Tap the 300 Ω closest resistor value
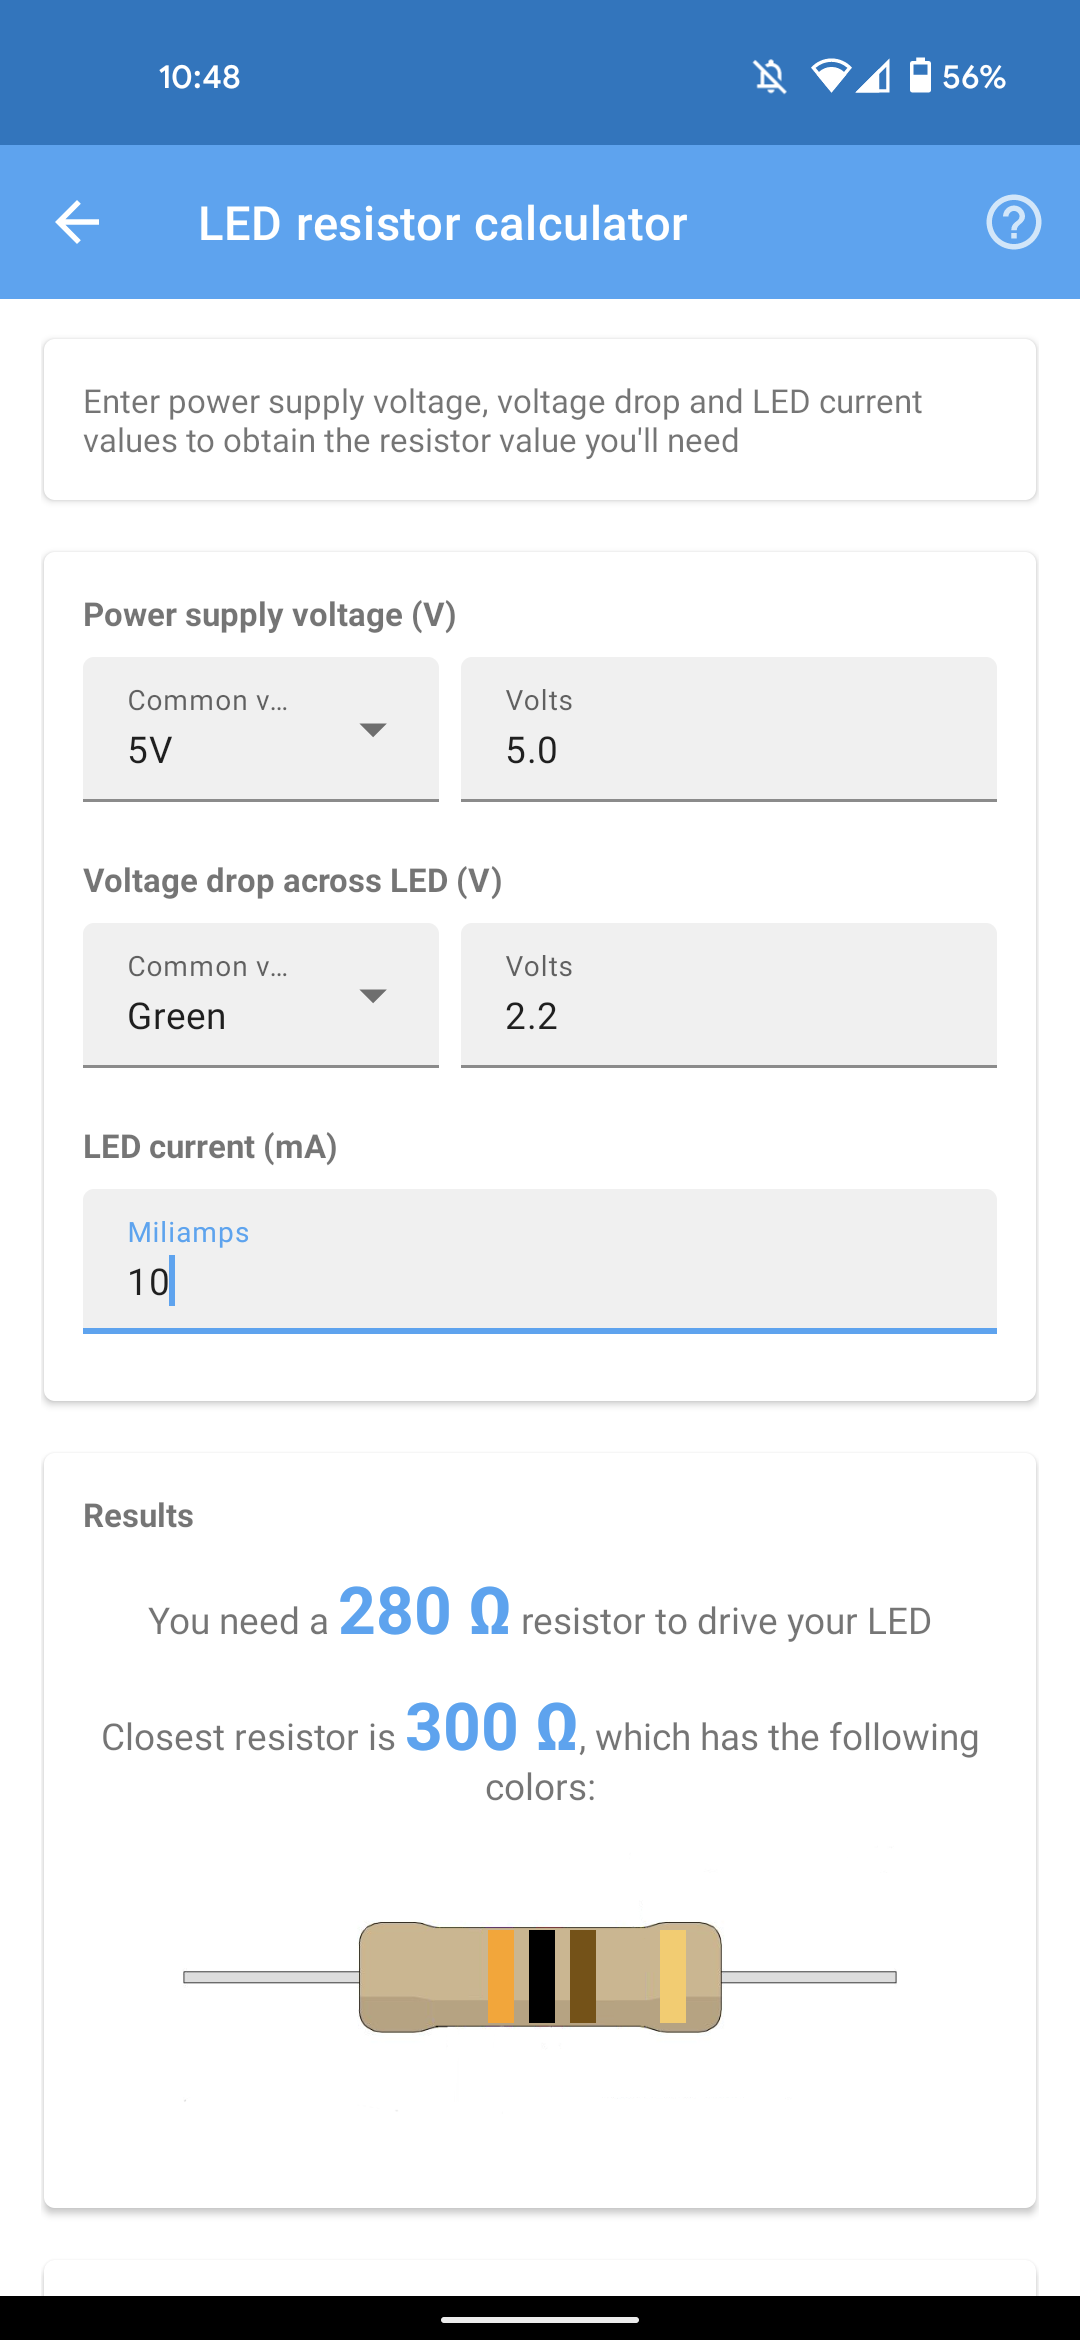 tap(492, 1728)
